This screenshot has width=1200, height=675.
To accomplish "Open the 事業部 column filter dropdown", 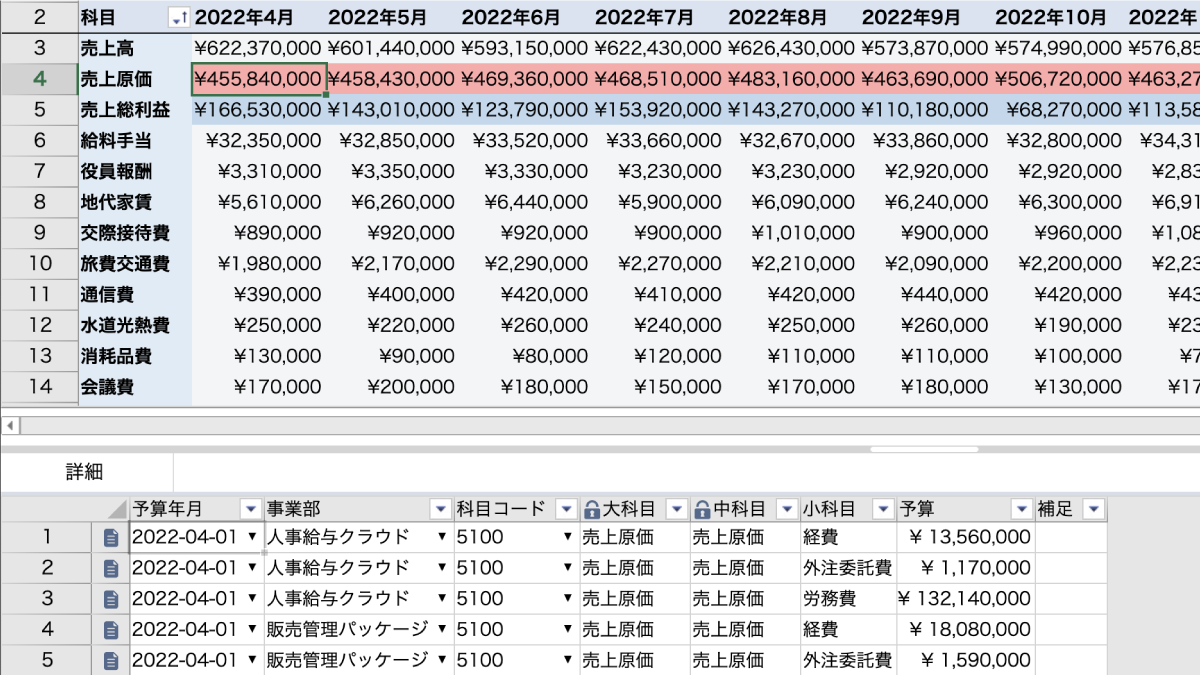I will pyautogui.click(x=440, y=509).
